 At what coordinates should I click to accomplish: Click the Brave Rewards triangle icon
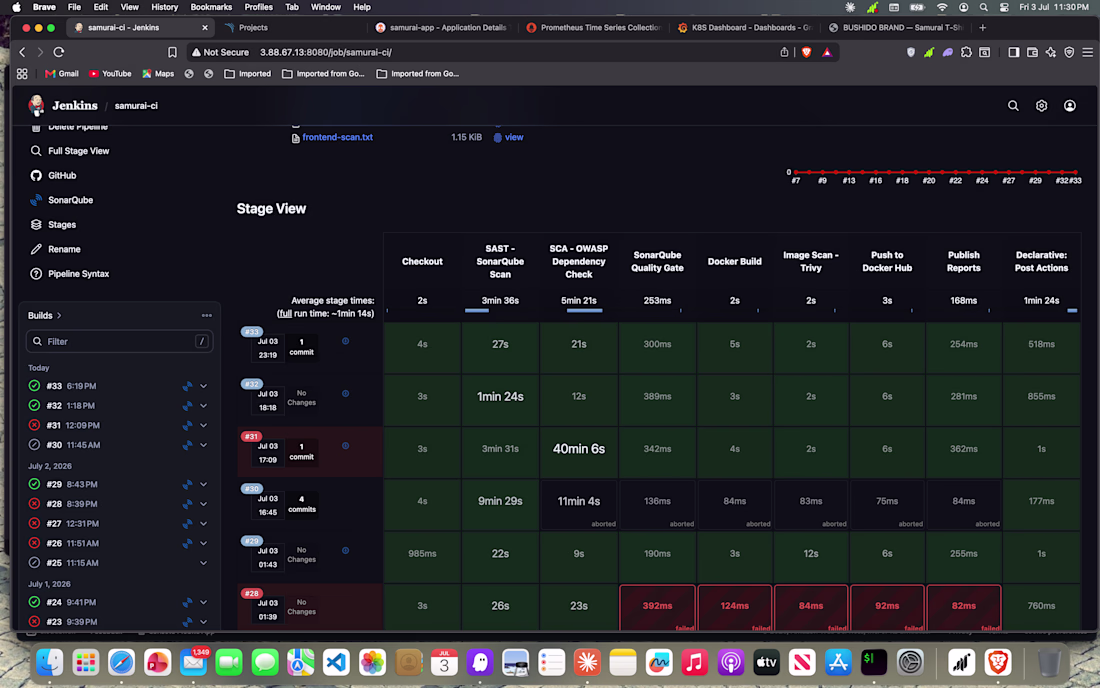[827, 52]
